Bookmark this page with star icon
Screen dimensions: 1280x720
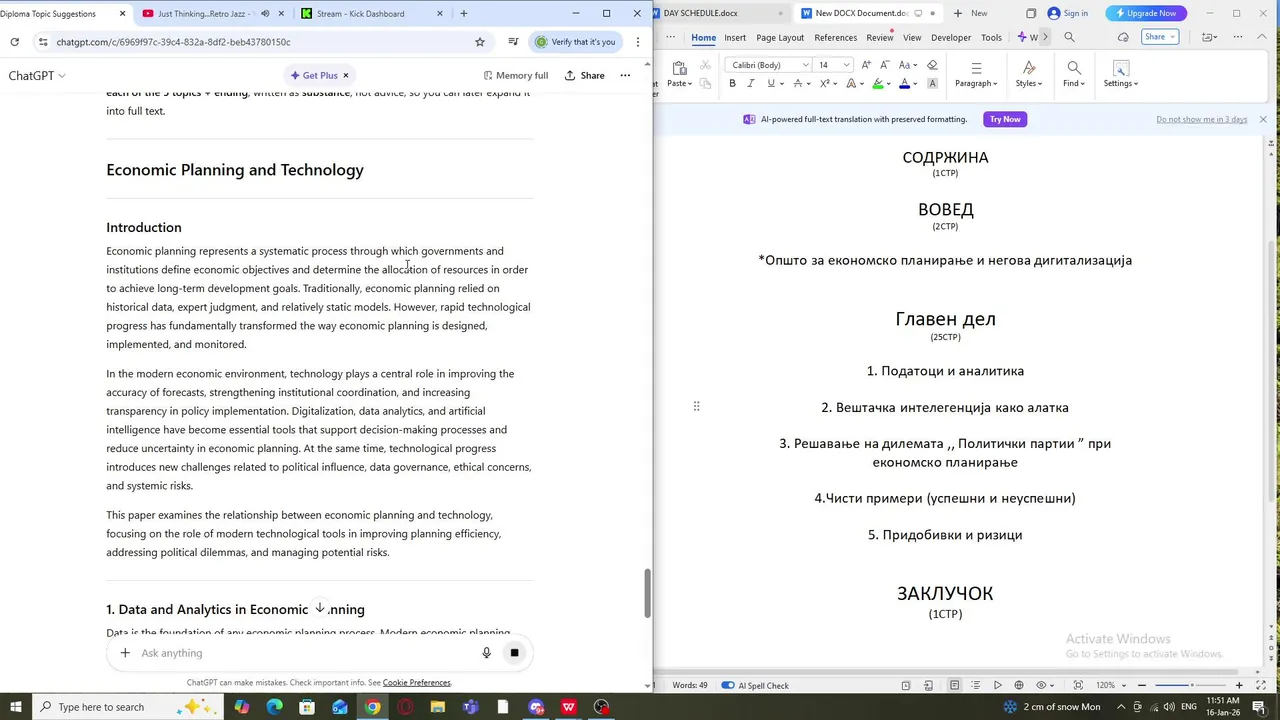coord(480,42)
